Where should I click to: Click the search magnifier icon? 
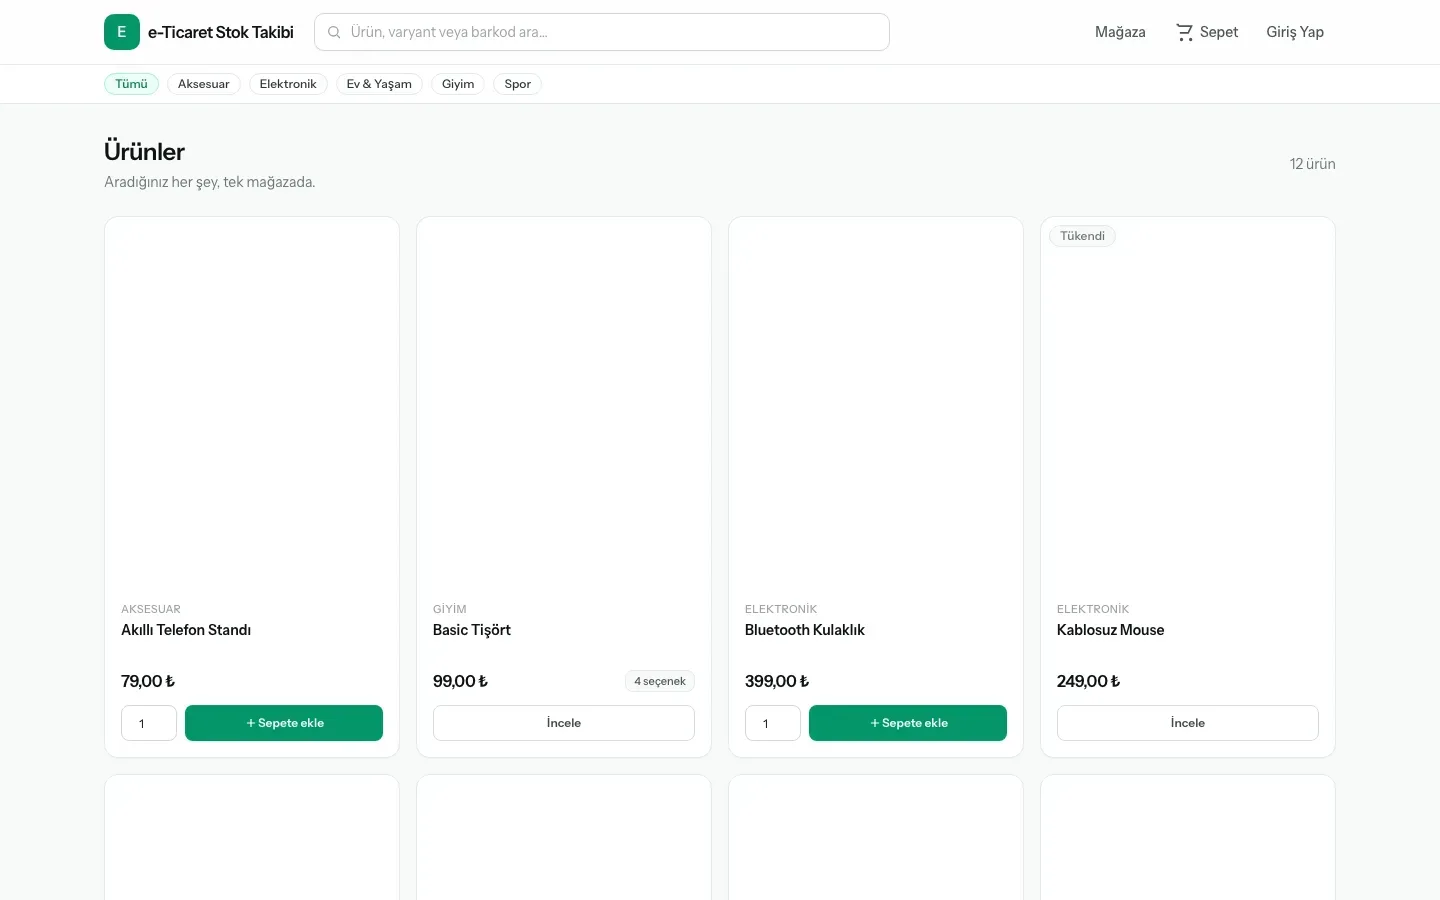pos(334,32)
